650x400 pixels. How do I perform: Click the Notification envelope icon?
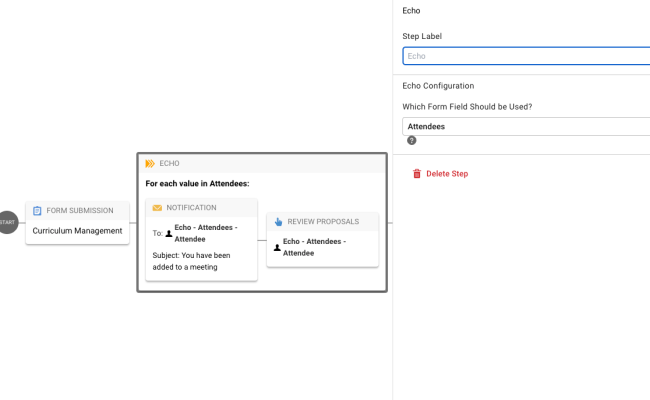pos(157,208)
